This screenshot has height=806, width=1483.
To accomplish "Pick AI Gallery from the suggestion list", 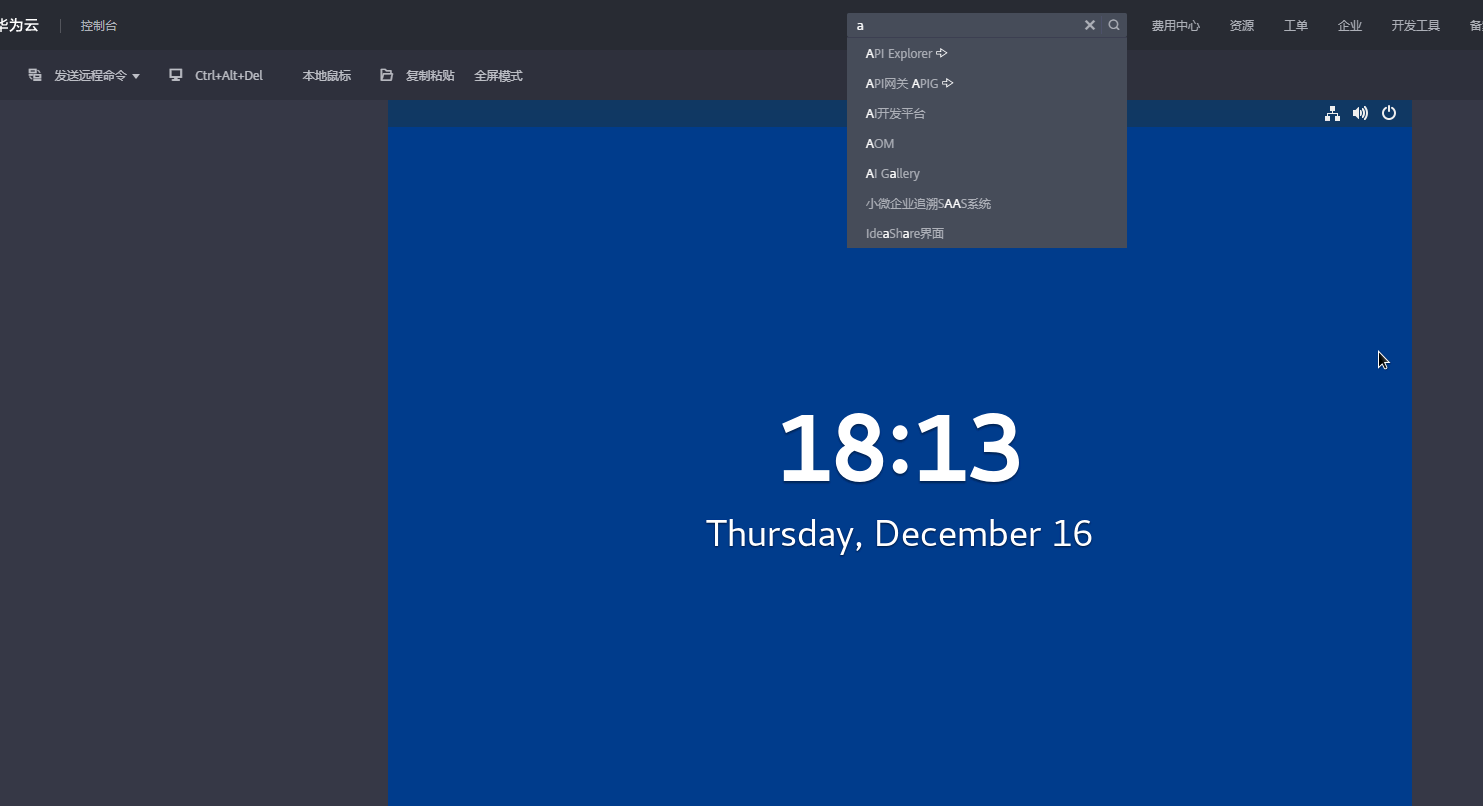I will click(x=987, y=173).
